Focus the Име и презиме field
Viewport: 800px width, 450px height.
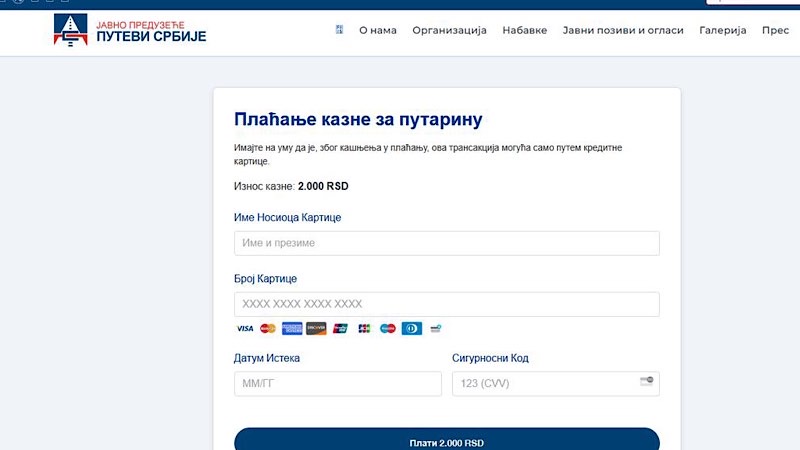pyautogui.click(x=447, y=243)
